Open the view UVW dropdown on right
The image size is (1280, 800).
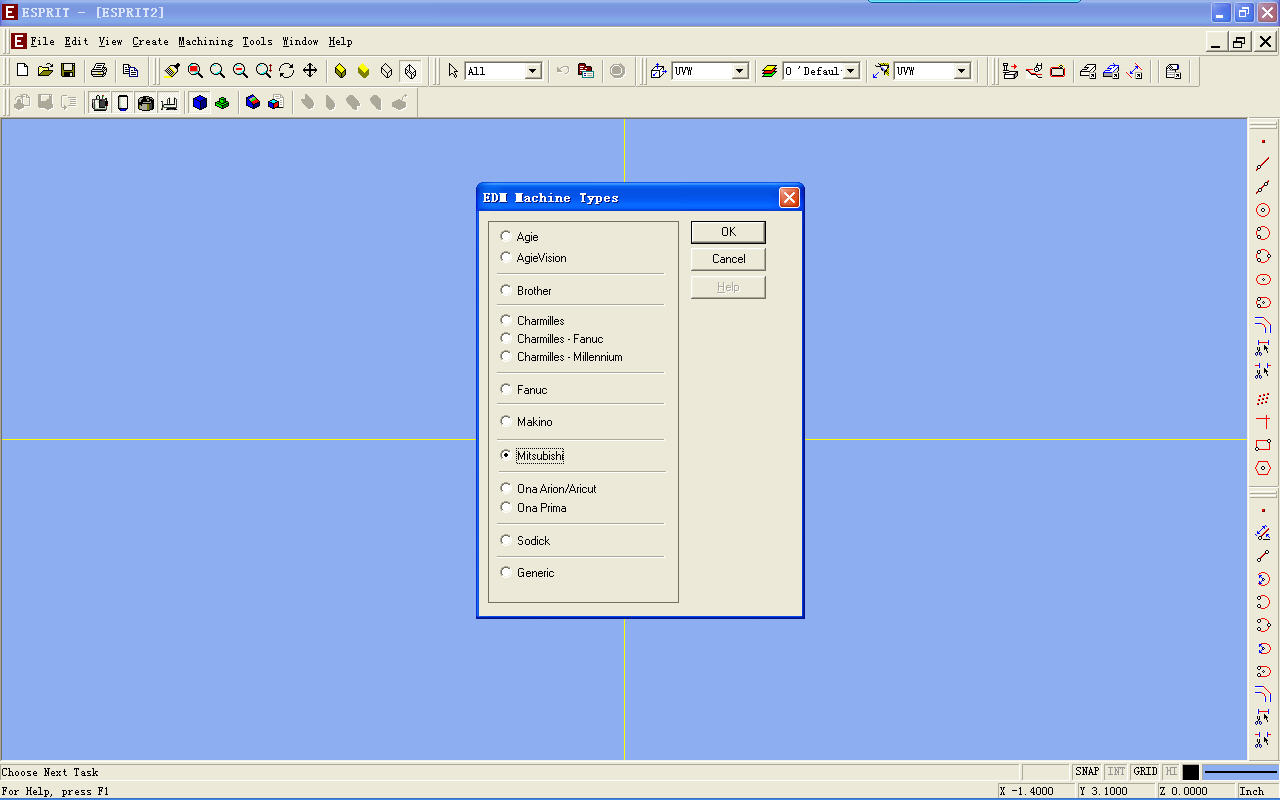click(962, 71)
